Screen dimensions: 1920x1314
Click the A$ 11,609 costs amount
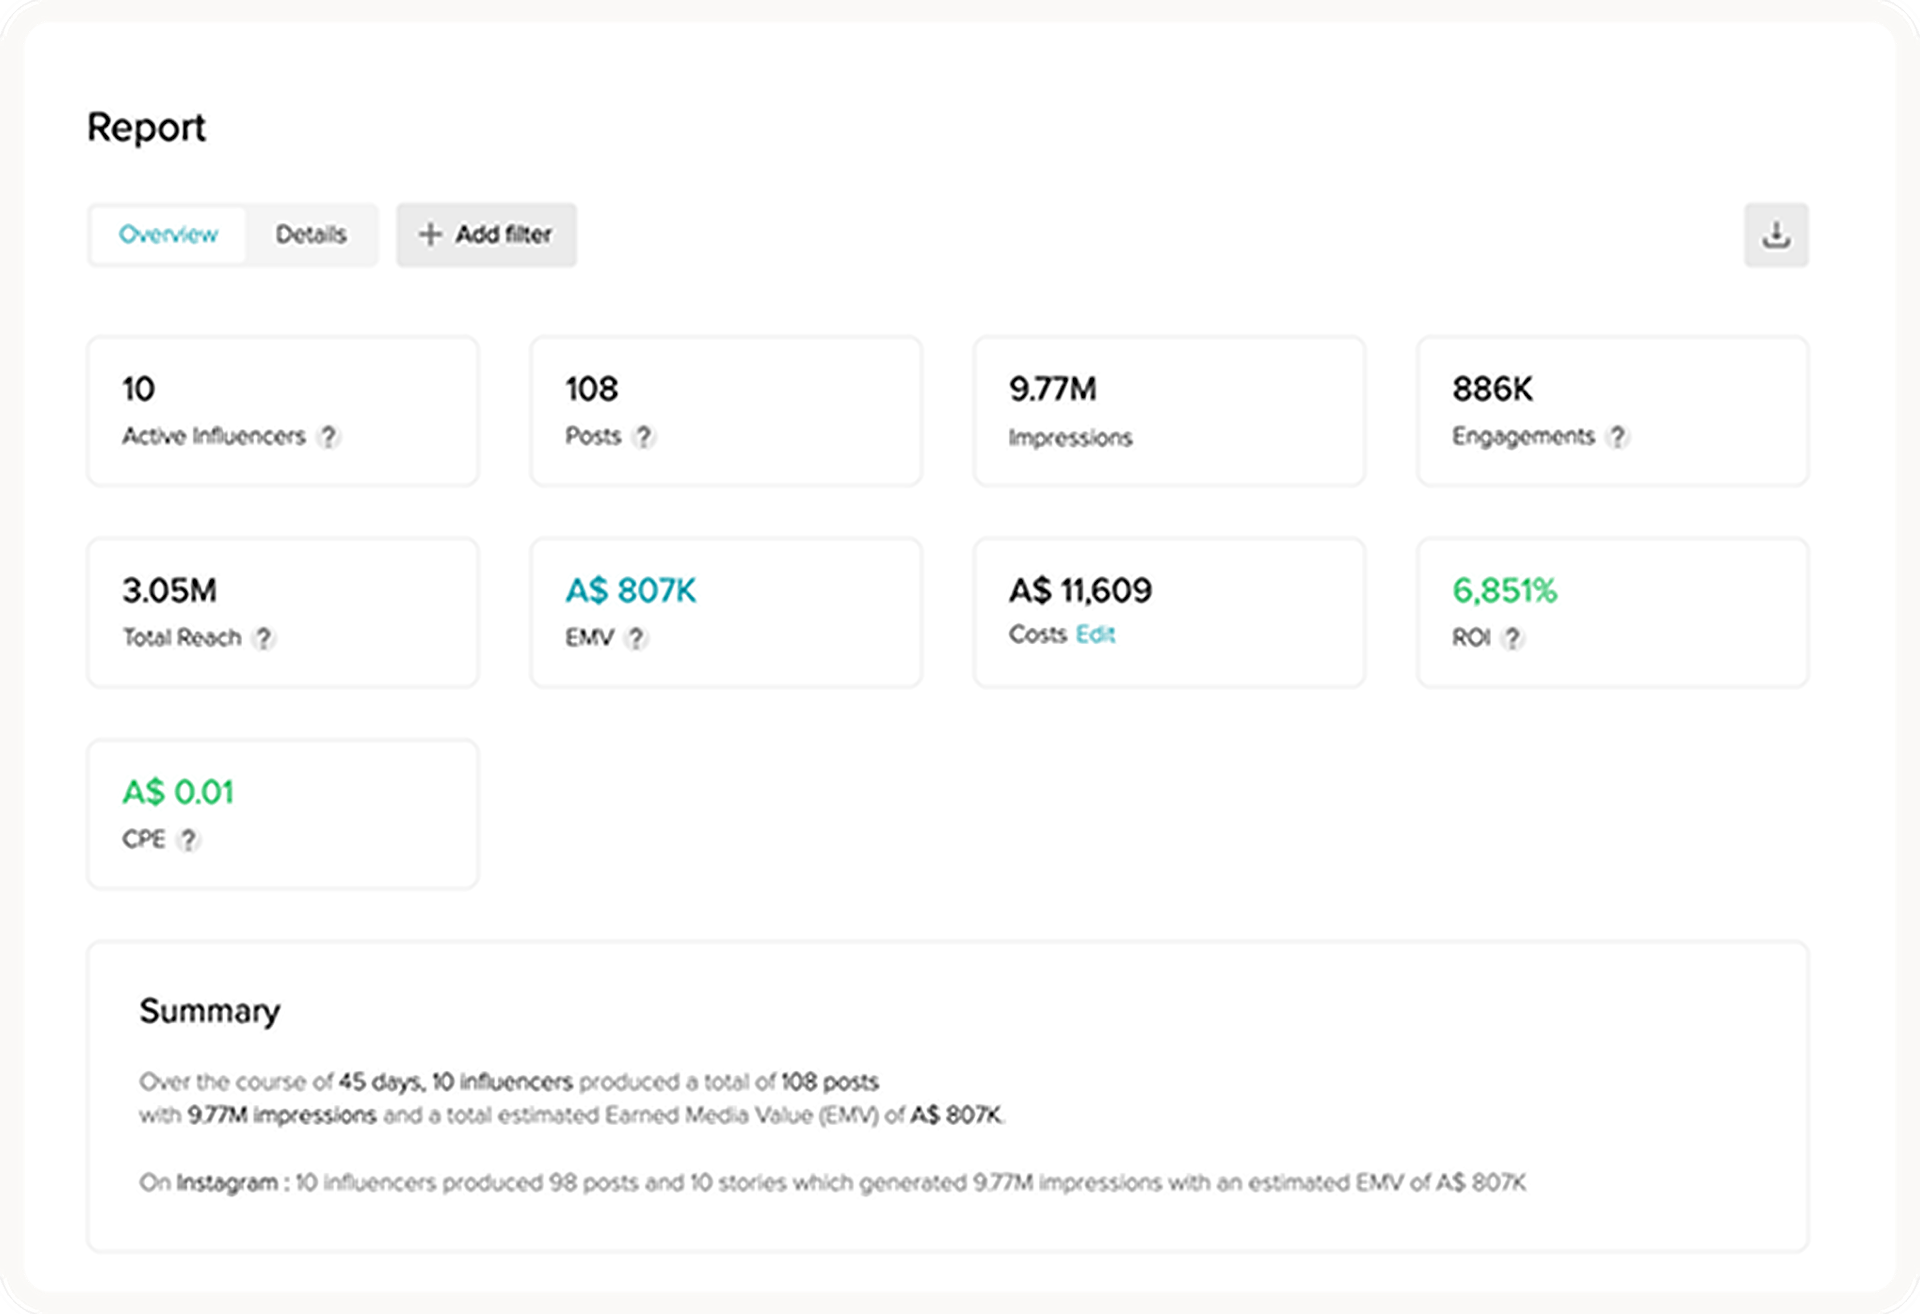[1080, 591]
